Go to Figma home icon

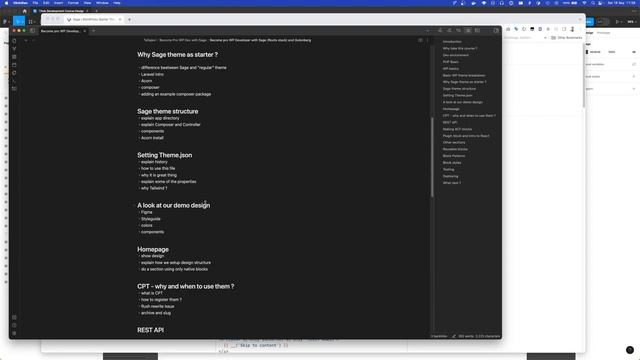(24, 11)
